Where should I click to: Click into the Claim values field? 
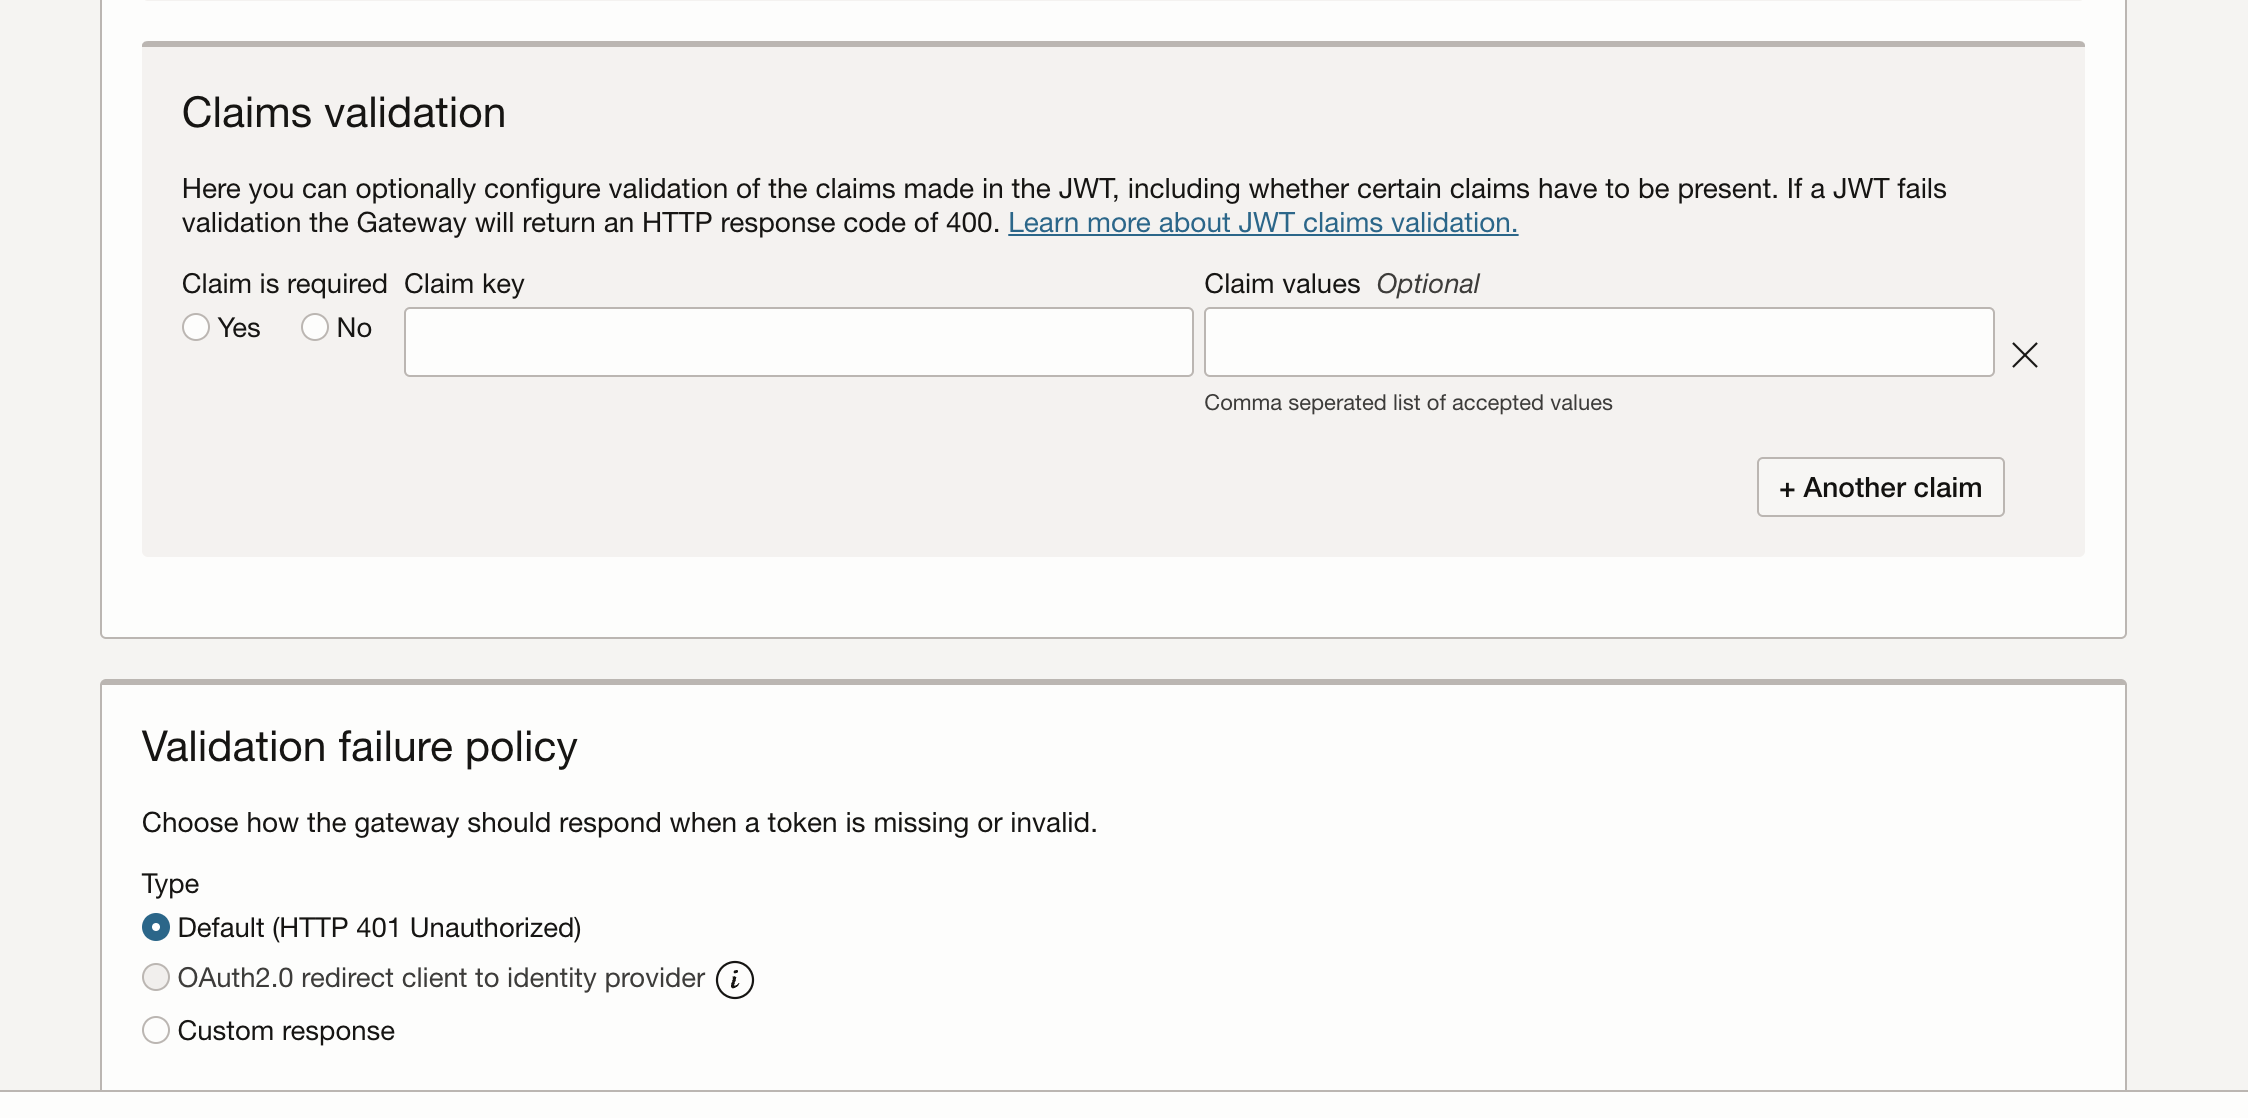click(x=1598, y=342)
